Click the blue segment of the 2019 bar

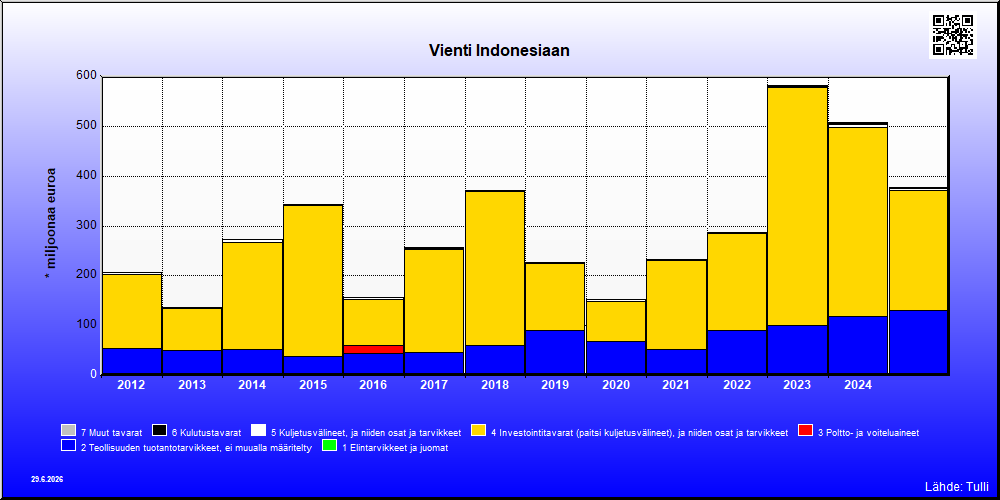click(x=555, y=352)
